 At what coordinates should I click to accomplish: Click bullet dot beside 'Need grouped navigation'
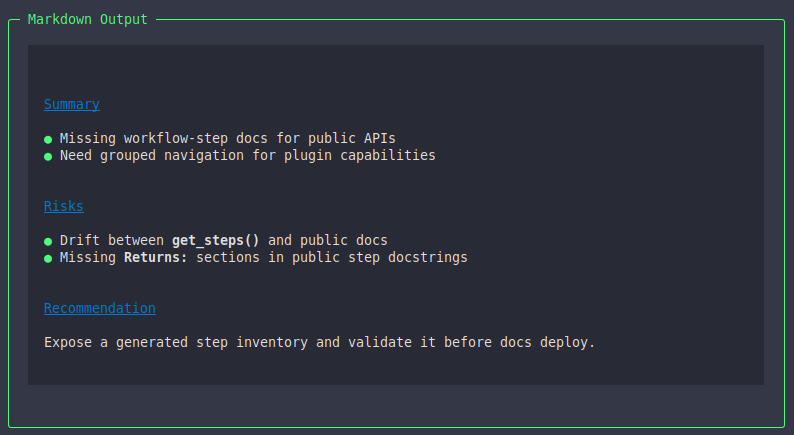tap(48, 156)
